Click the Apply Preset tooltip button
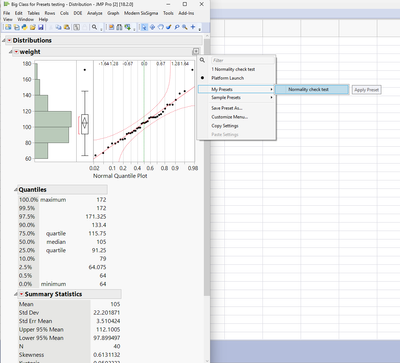400x363 pixels. click(366, 90)
